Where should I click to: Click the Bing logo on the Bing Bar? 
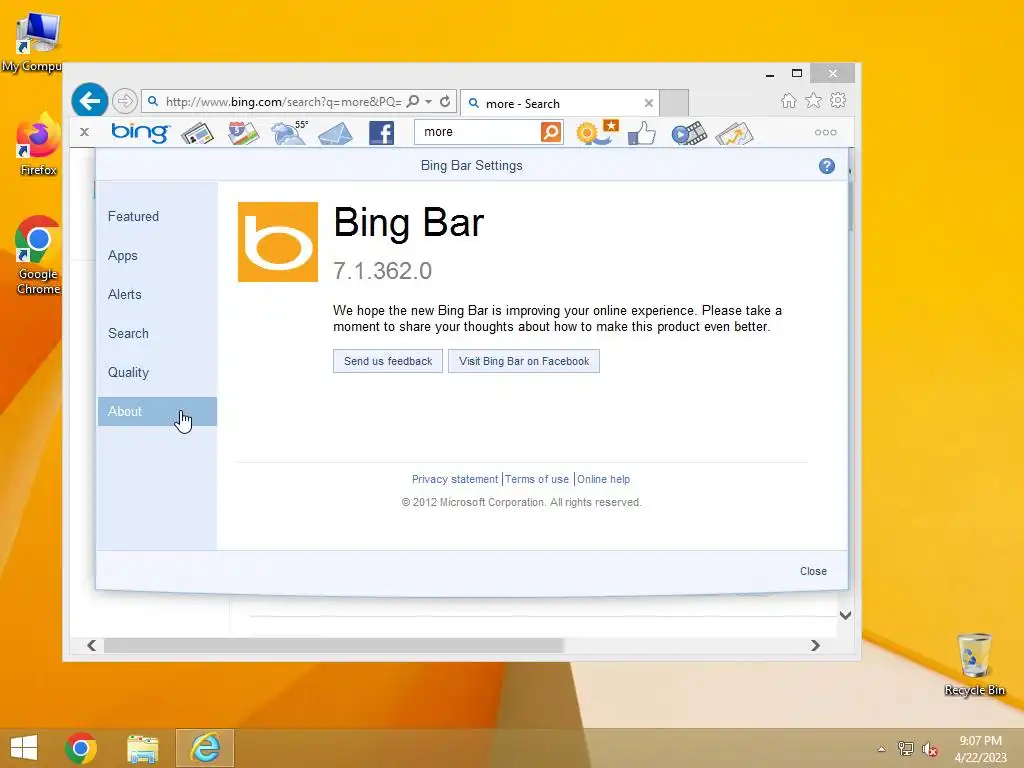coord(140,132)
